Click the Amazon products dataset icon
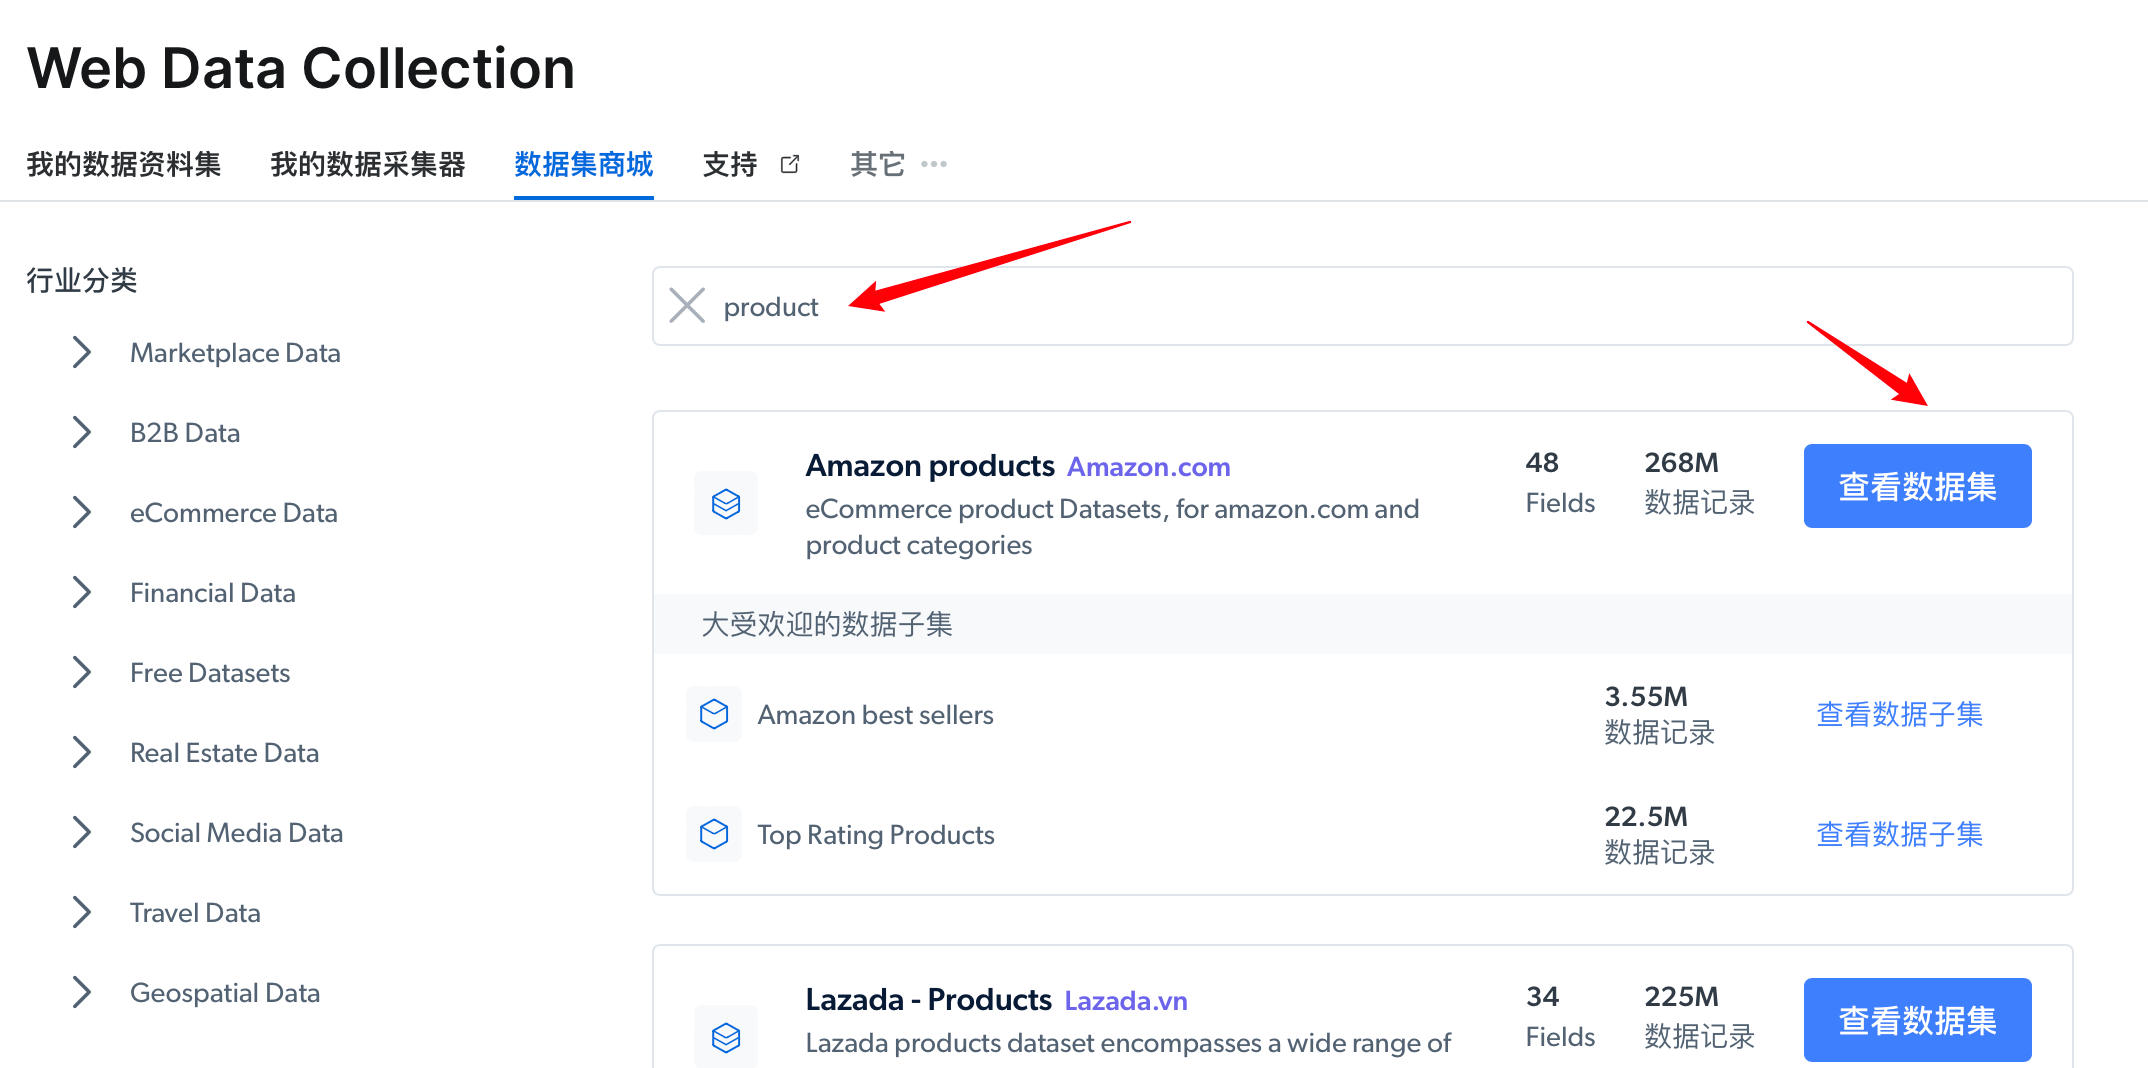 point(726,503)
